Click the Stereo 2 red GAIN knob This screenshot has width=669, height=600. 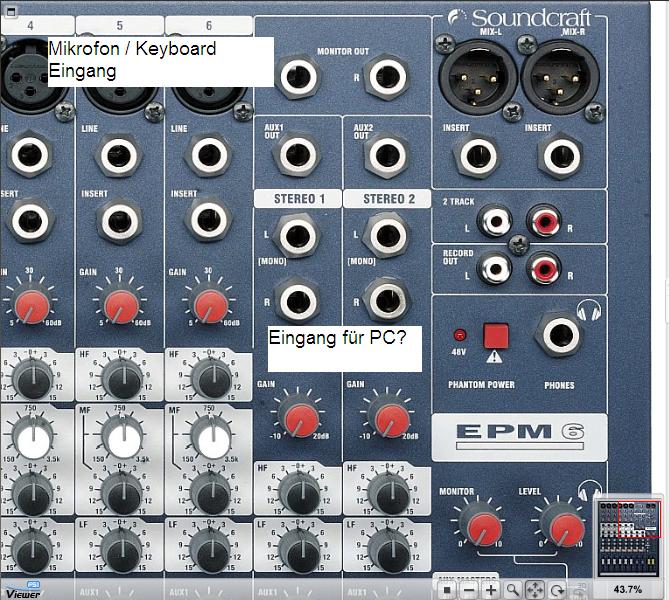pos(391,419)
